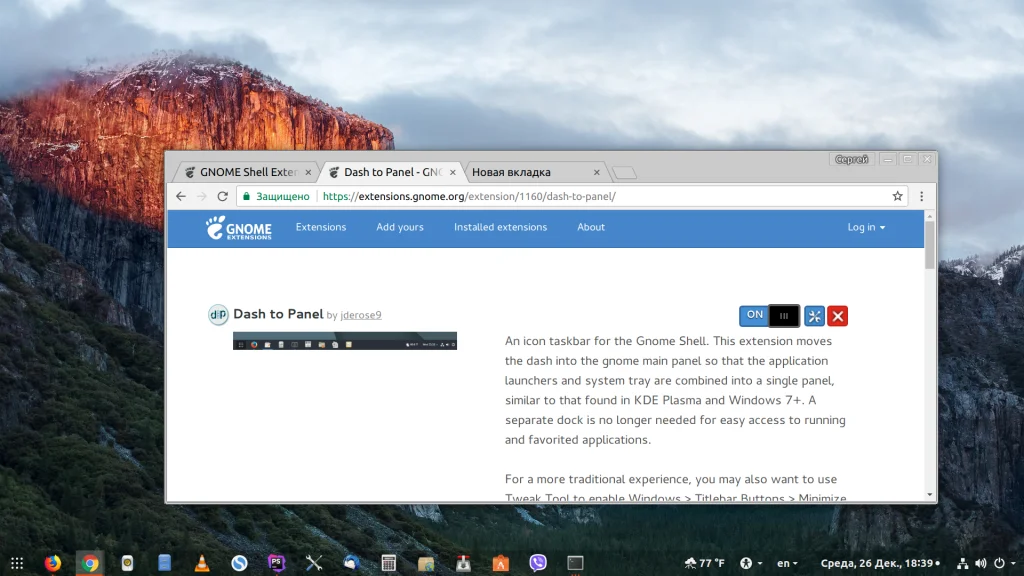
Task: Open the VLC media player icon
Action: click(202, 563)
